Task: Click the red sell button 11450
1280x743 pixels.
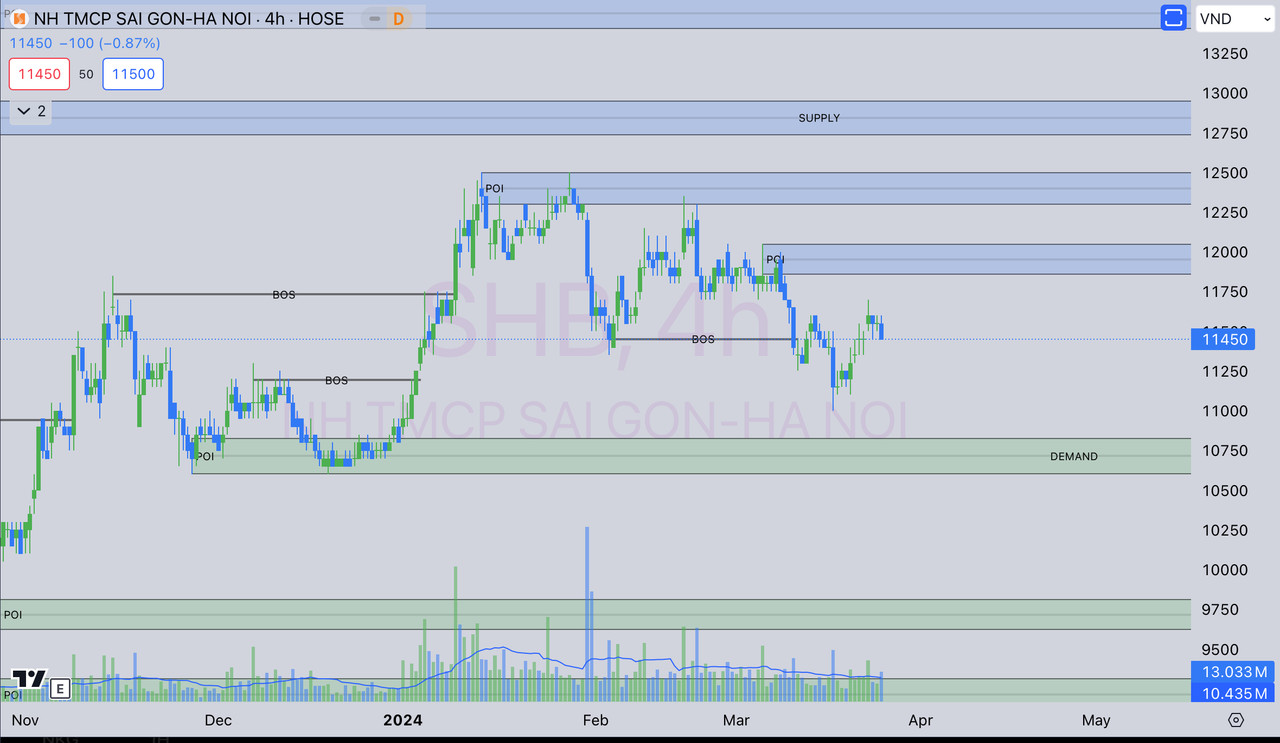Action: click(x=39, y=74)
